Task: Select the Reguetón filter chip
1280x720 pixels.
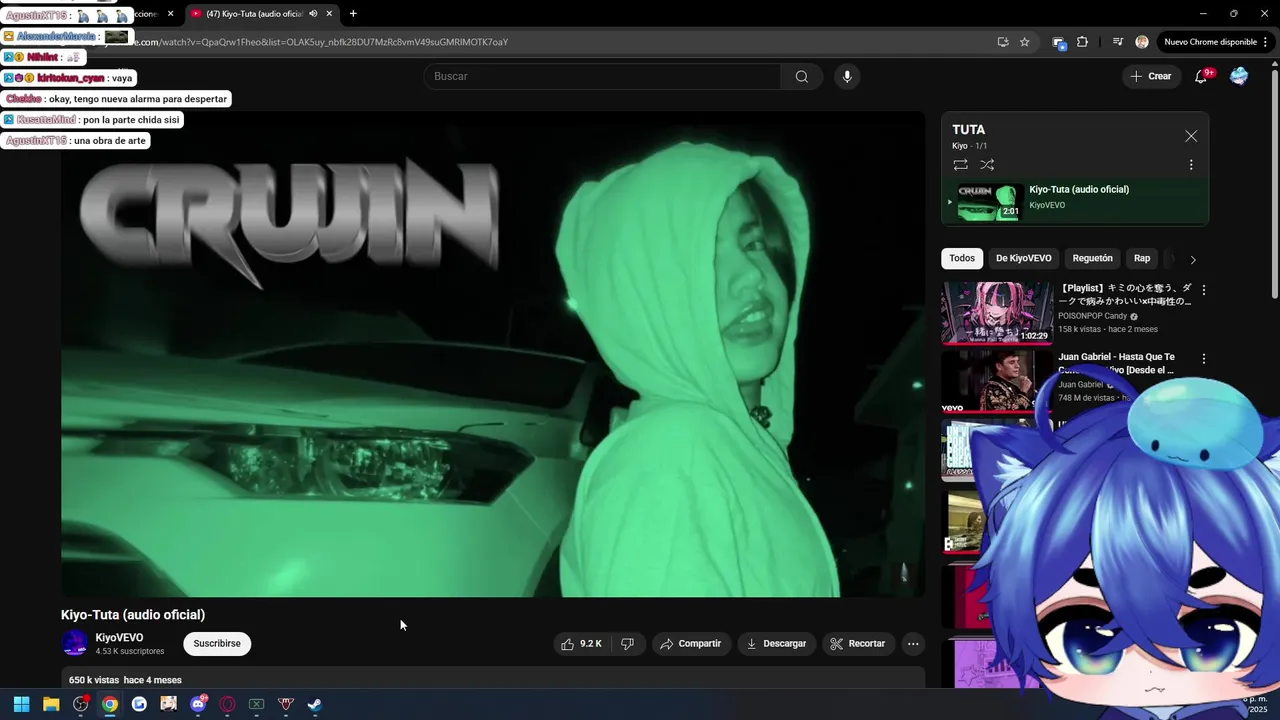Action: (1092, 258)
